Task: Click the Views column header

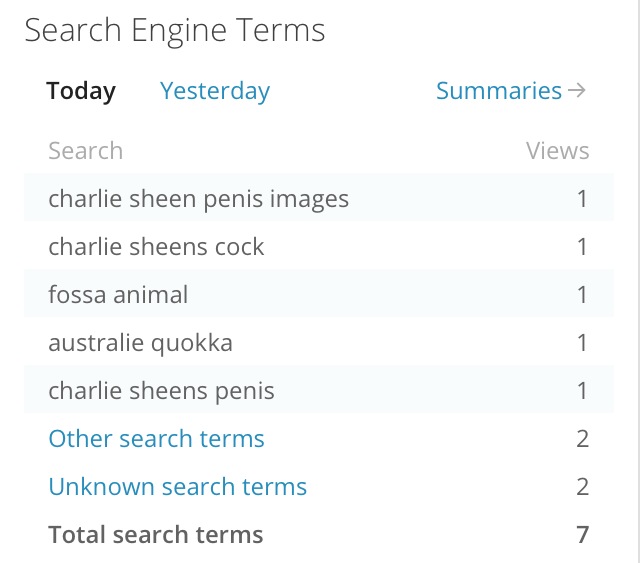Action: click(x=557, y=151)
